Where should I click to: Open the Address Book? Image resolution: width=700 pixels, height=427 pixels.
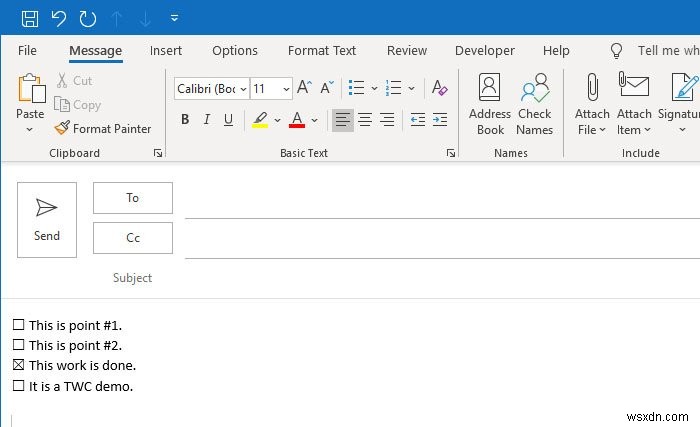[x=490, y=105]
